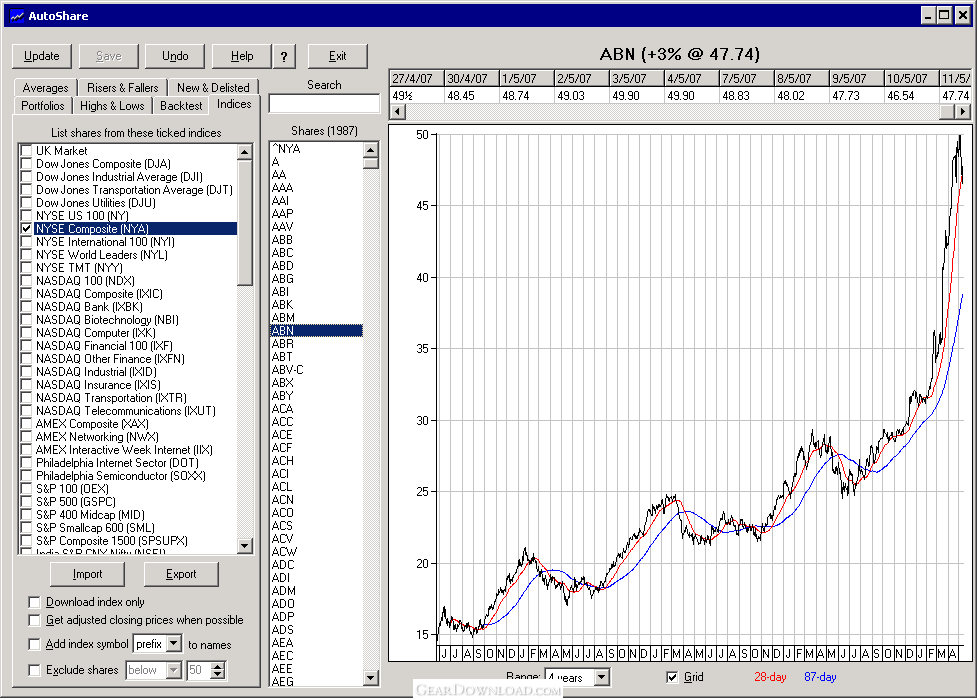
Task: Open the Range years dropdown
Action: coord(601,677)
